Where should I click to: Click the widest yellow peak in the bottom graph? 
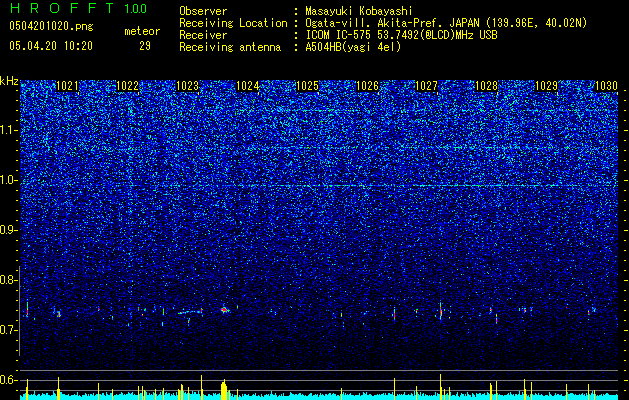pos(224,389)
